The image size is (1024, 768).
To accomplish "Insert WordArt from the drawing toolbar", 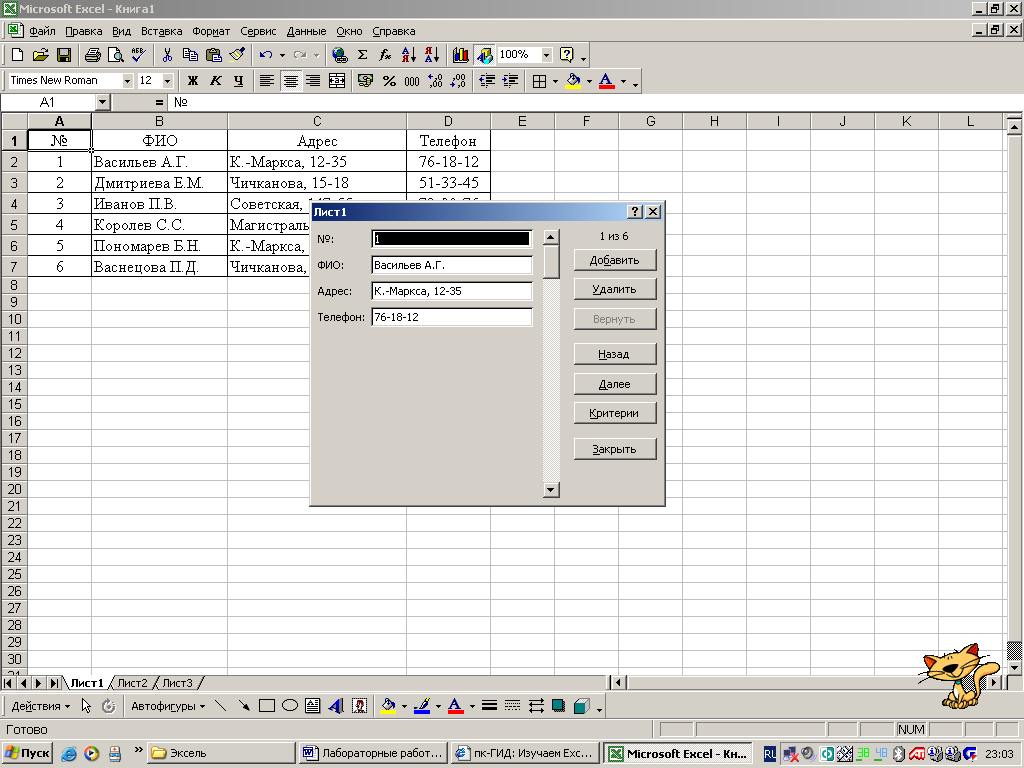I will (335, 705).
